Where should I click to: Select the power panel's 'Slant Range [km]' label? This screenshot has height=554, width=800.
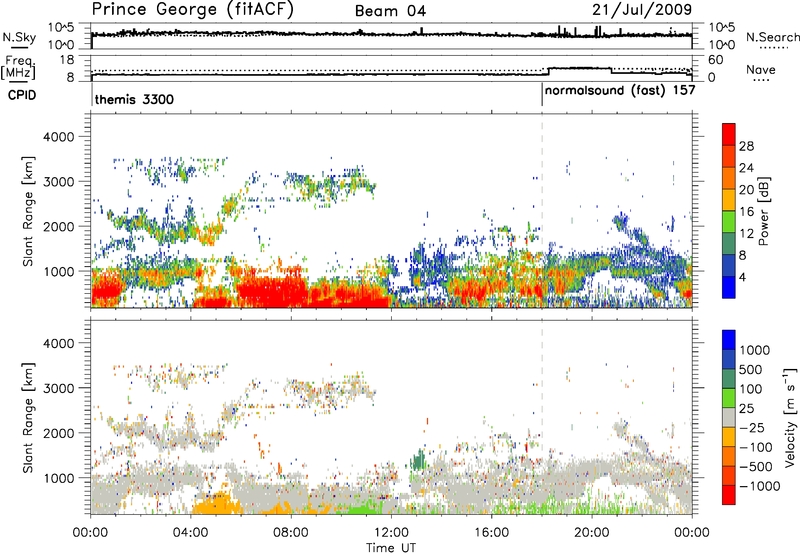pos(28,211)
